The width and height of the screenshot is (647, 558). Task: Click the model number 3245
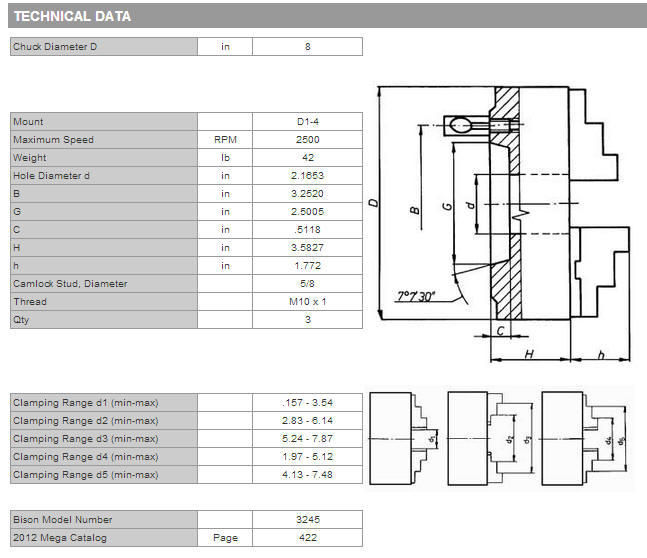point(307,520)
